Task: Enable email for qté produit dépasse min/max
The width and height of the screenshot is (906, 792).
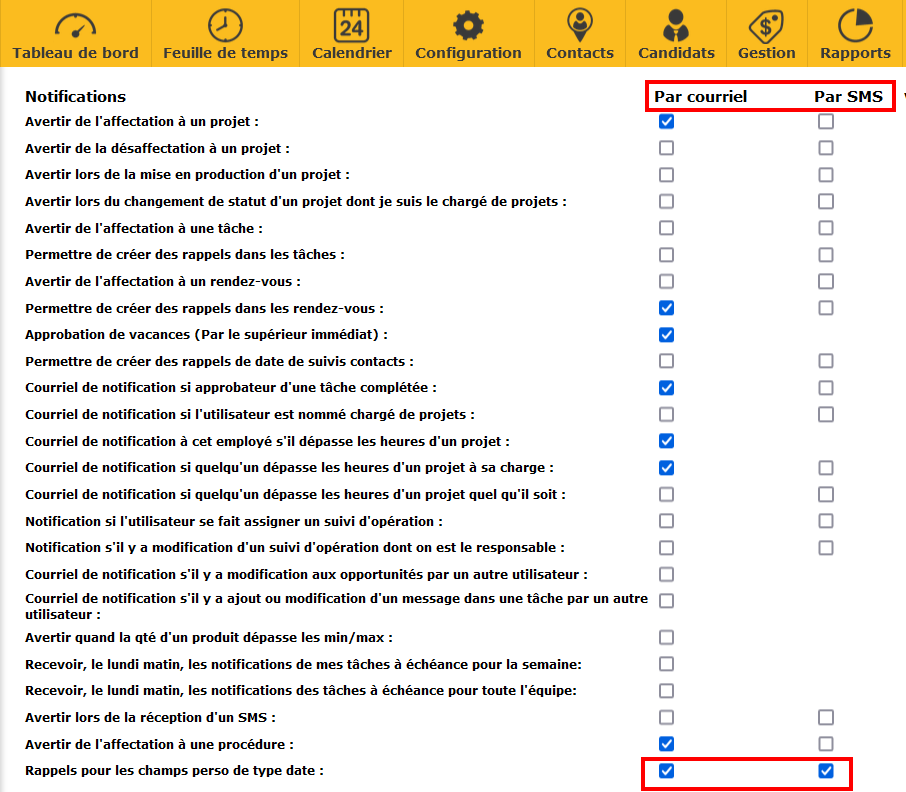Action: [667, 637]
